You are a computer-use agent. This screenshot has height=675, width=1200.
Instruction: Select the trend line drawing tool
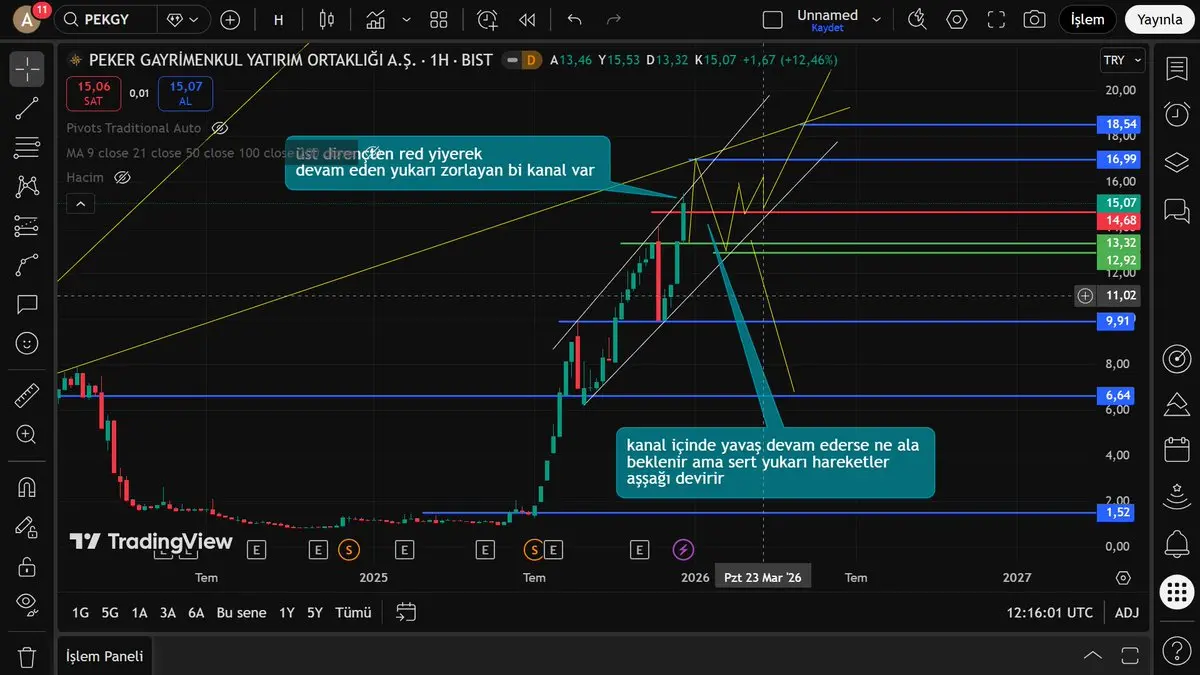(x=27, y=108)
